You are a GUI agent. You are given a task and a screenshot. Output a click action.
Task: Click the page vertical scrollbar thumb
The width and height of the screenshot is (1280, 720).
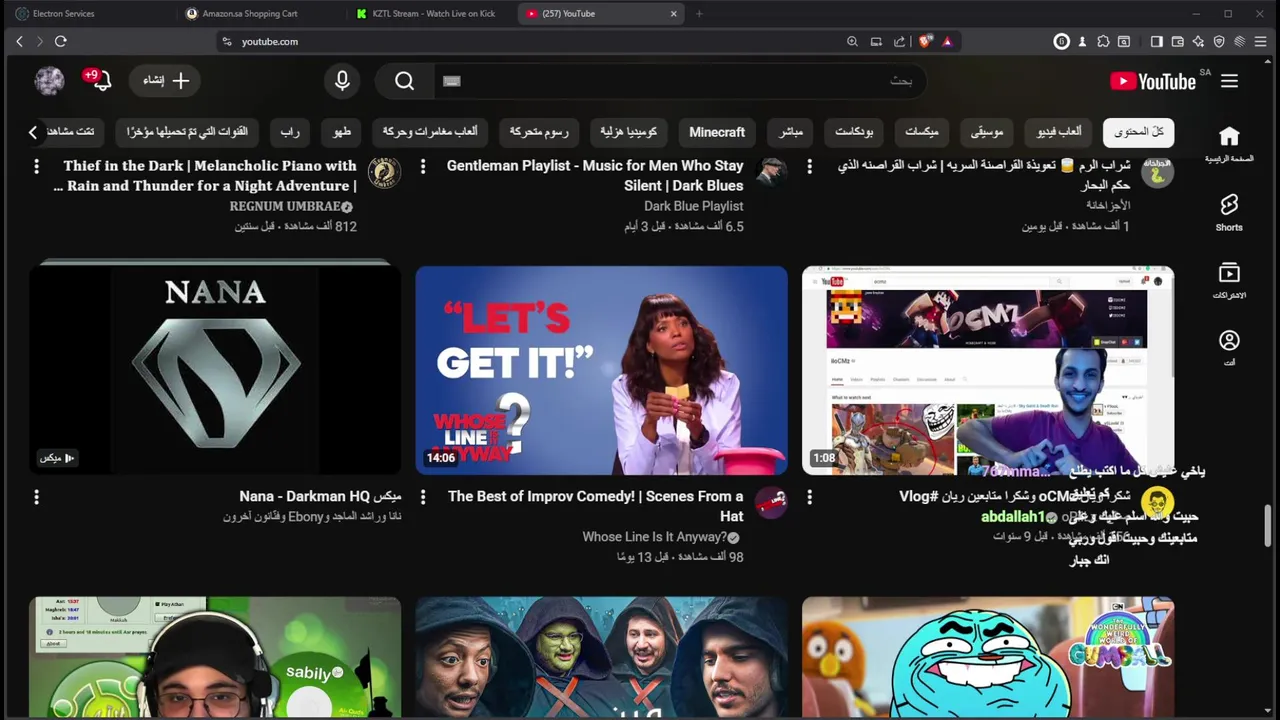point(1268,525)
